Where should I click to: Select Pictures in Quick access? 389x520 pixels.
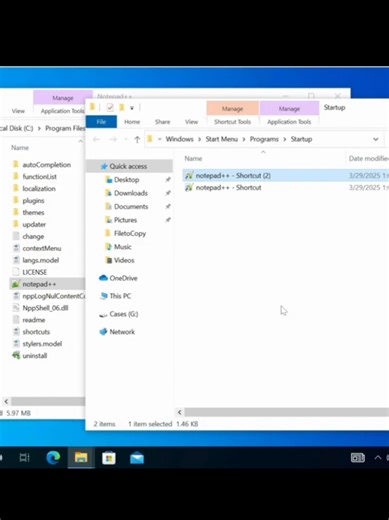click(125, 220)
